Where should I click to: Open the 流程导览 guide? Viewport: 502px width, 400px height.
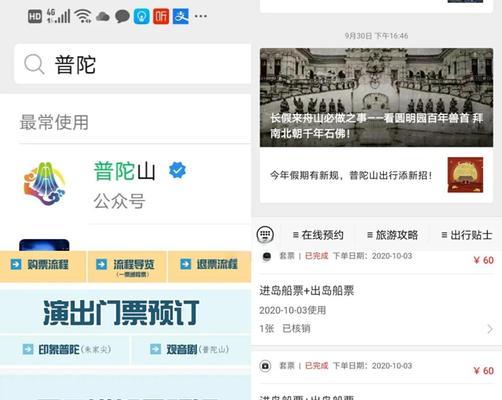[127, 267]
